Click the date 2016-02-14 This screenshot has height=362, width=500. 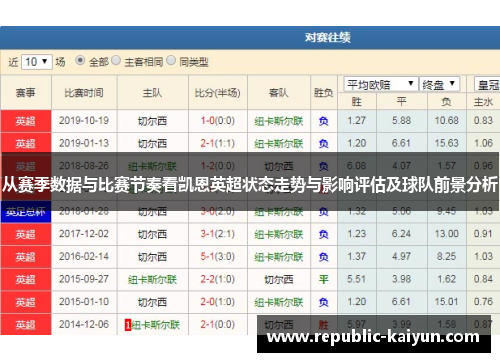click(84, 257)
